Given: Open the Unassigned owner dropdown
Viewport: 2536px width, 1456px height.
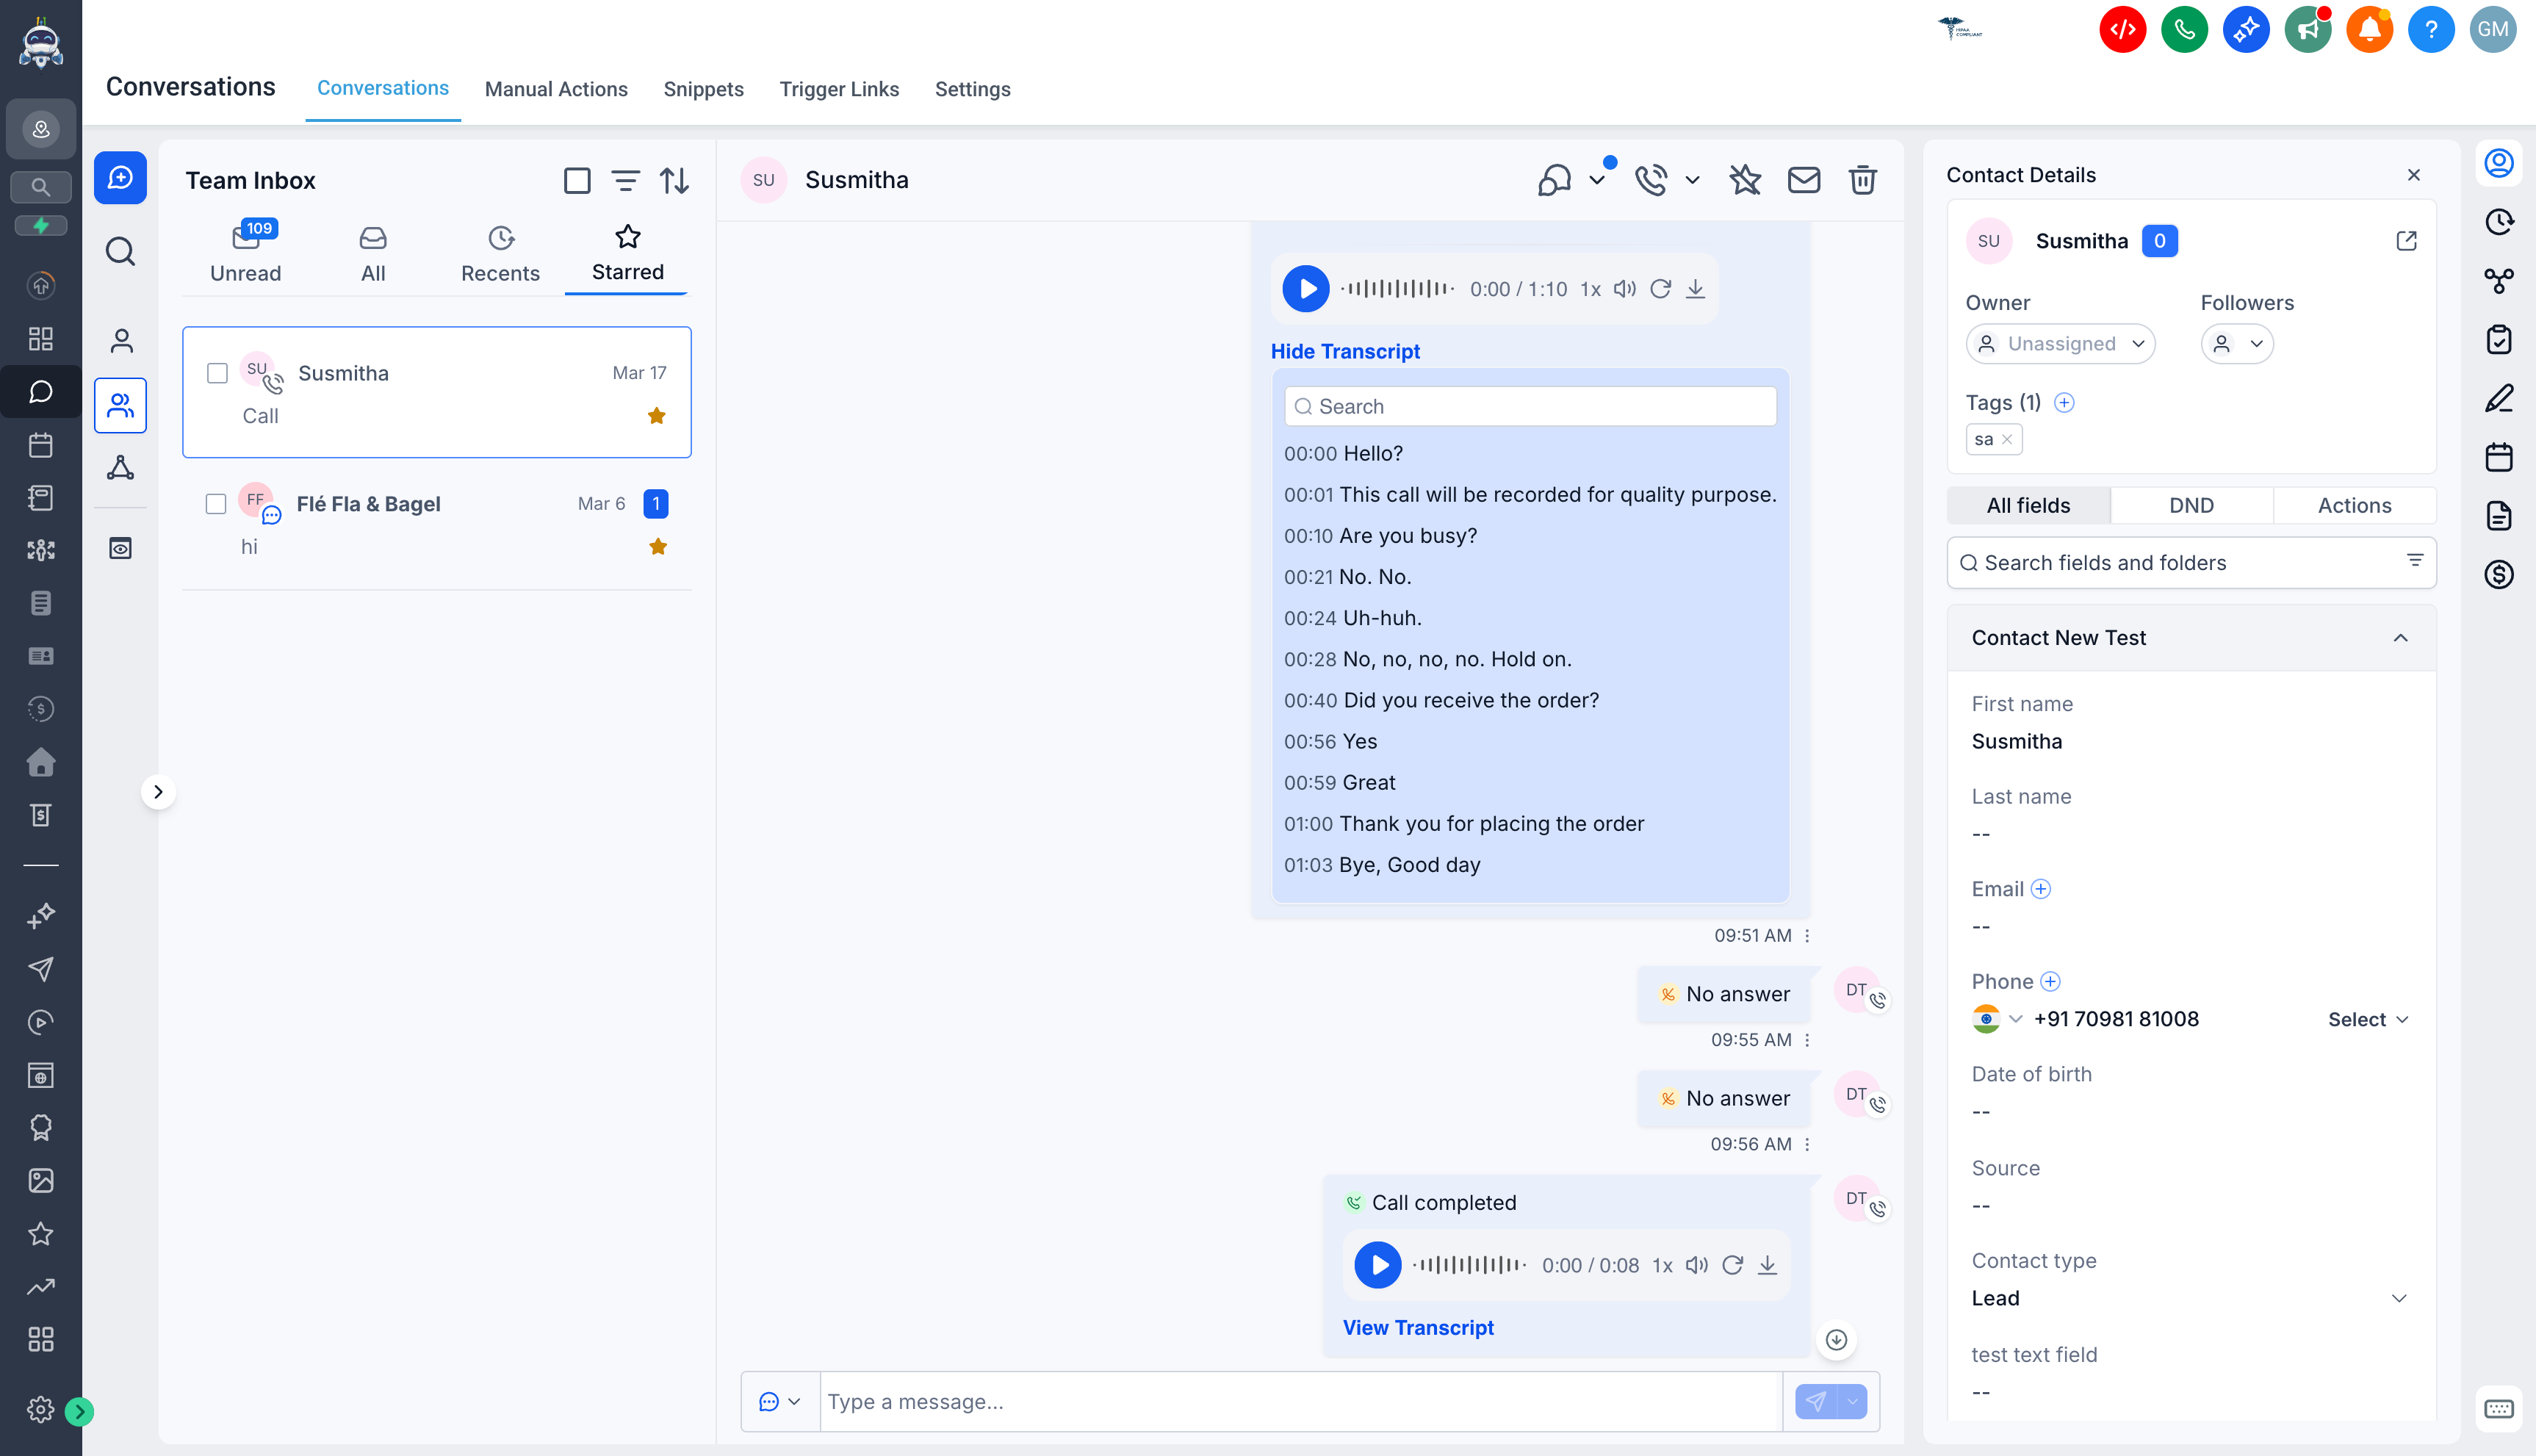Looking at the screenshot, I should pyautogui.click(x=2060, y=344).
